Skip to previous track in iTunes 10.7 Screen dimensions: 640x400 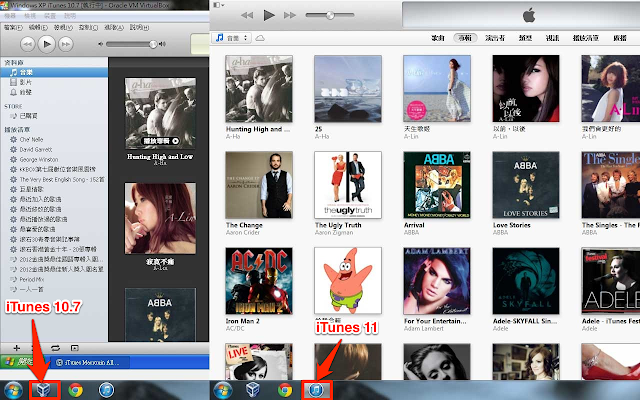(x=27, y=44)
